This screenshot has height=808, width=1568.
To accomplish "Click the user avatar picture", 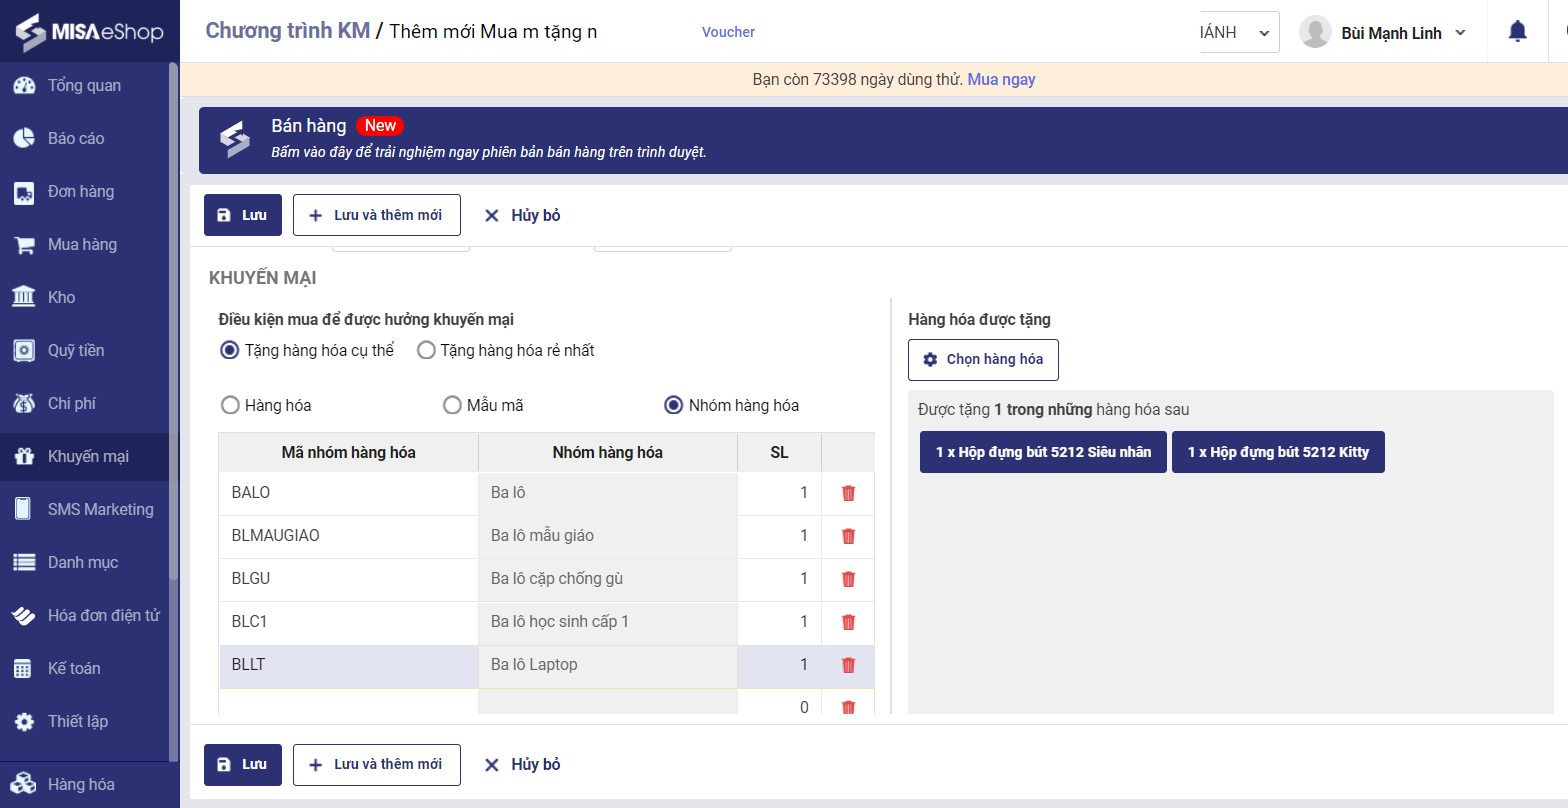I will click(1315, 32).
